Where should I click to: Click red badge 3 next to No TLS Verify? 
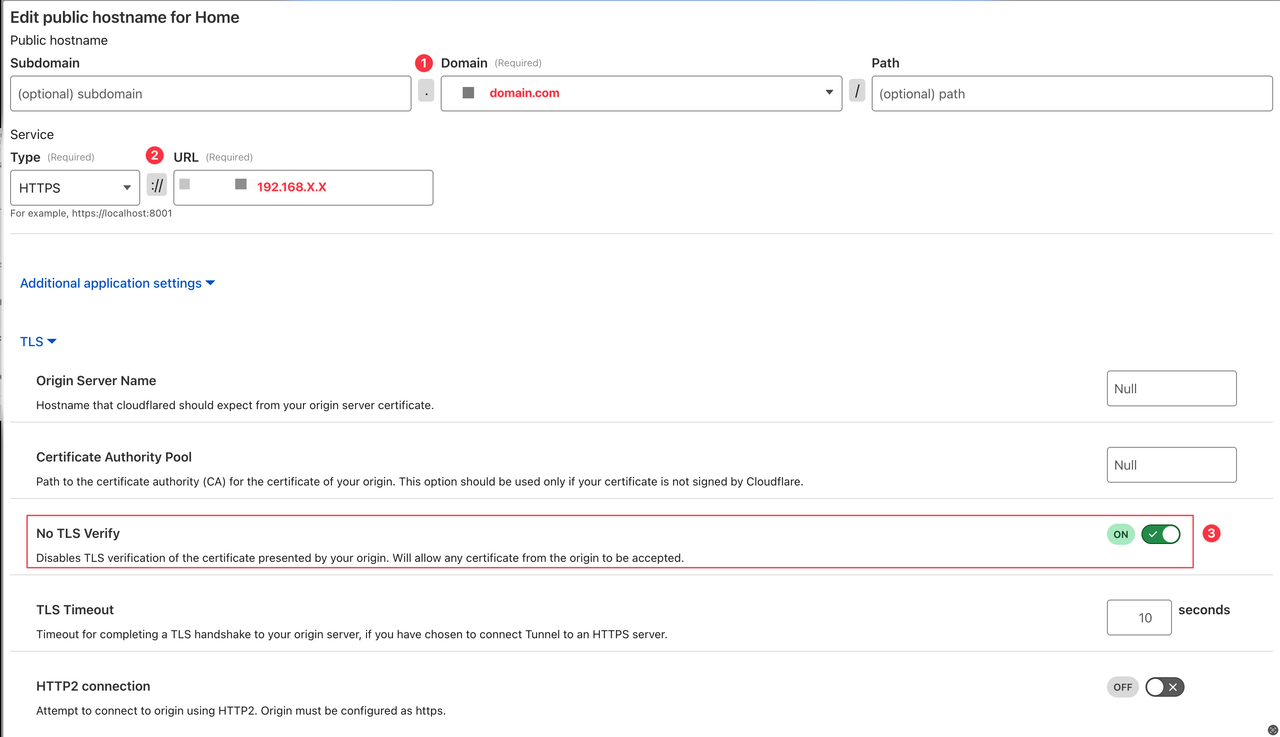tap(1211, 533)
